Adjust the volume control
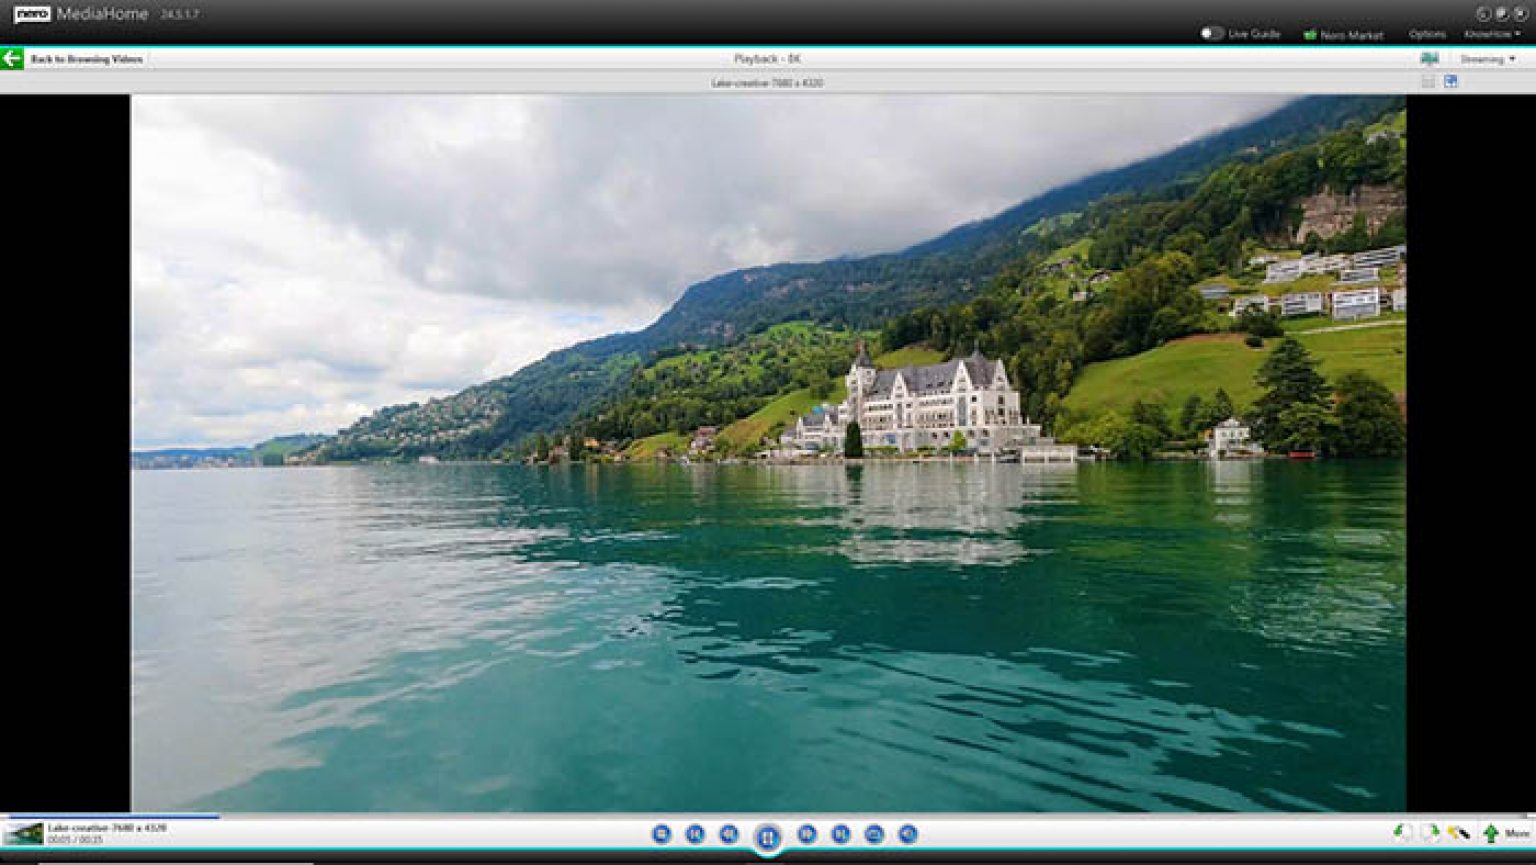This screenshot has height=865, width=1536. coord(907,833)
